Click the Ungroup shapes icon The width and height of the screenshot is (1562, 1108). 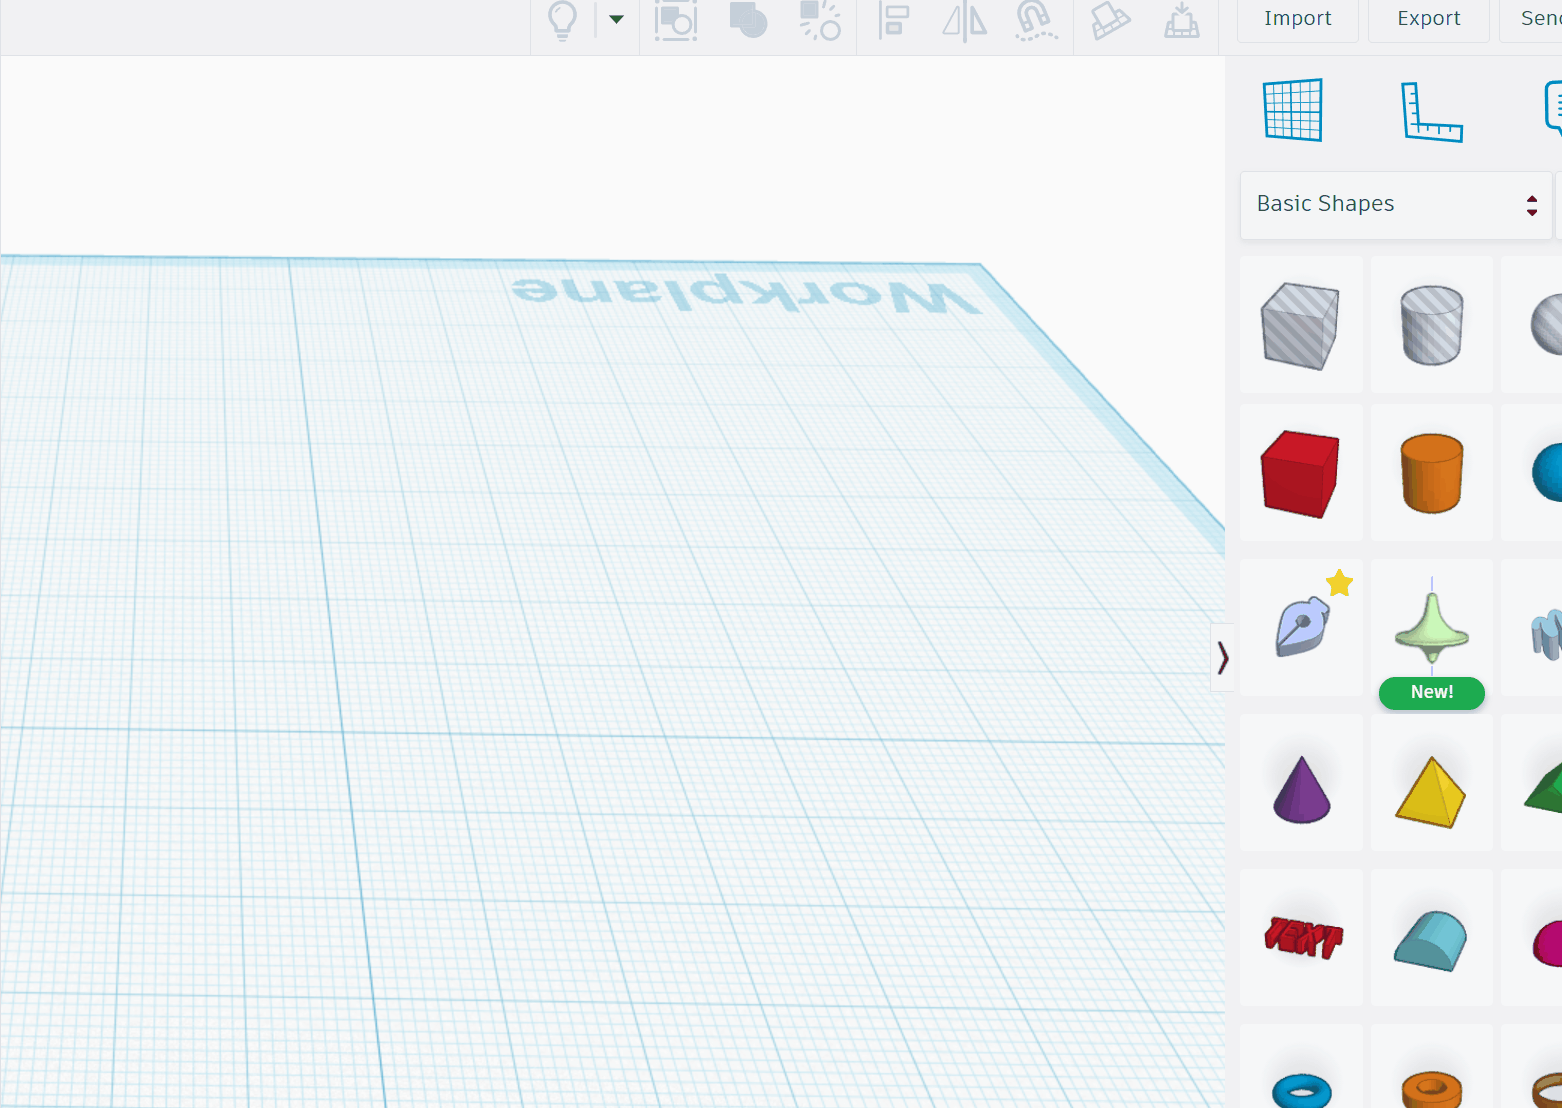coord(820,20)
